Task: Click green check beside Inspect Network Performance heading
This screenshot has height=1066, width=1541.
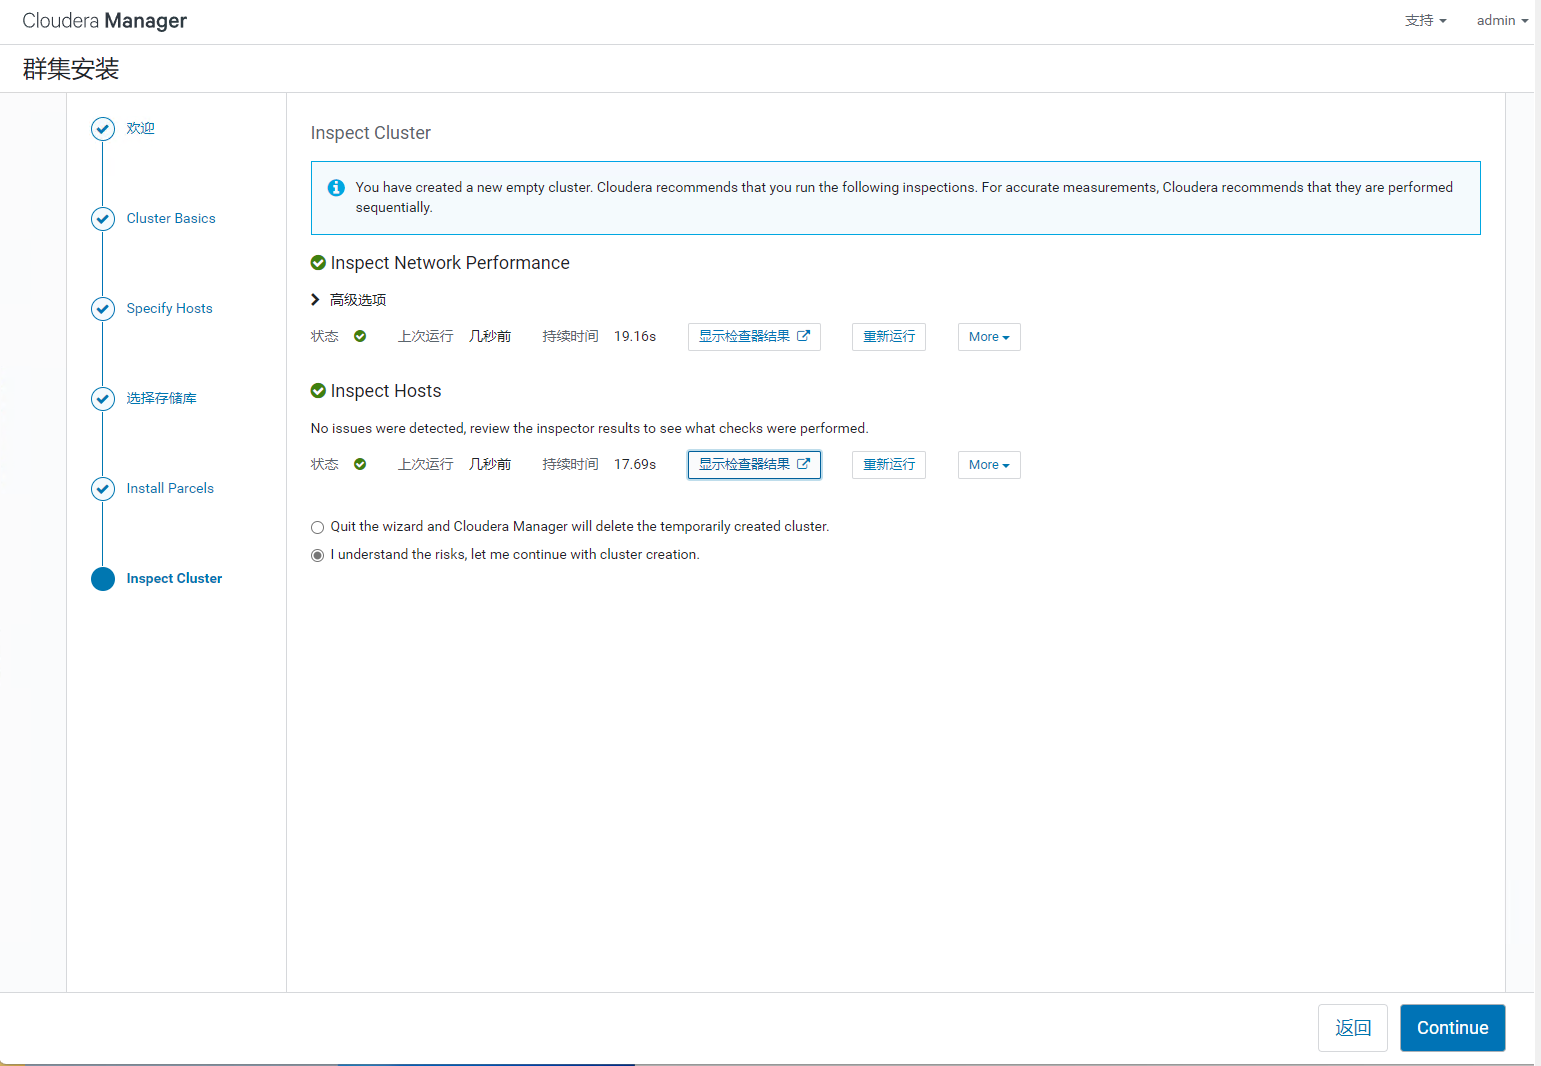Action: pyautogui.click(x=318, y=263)
